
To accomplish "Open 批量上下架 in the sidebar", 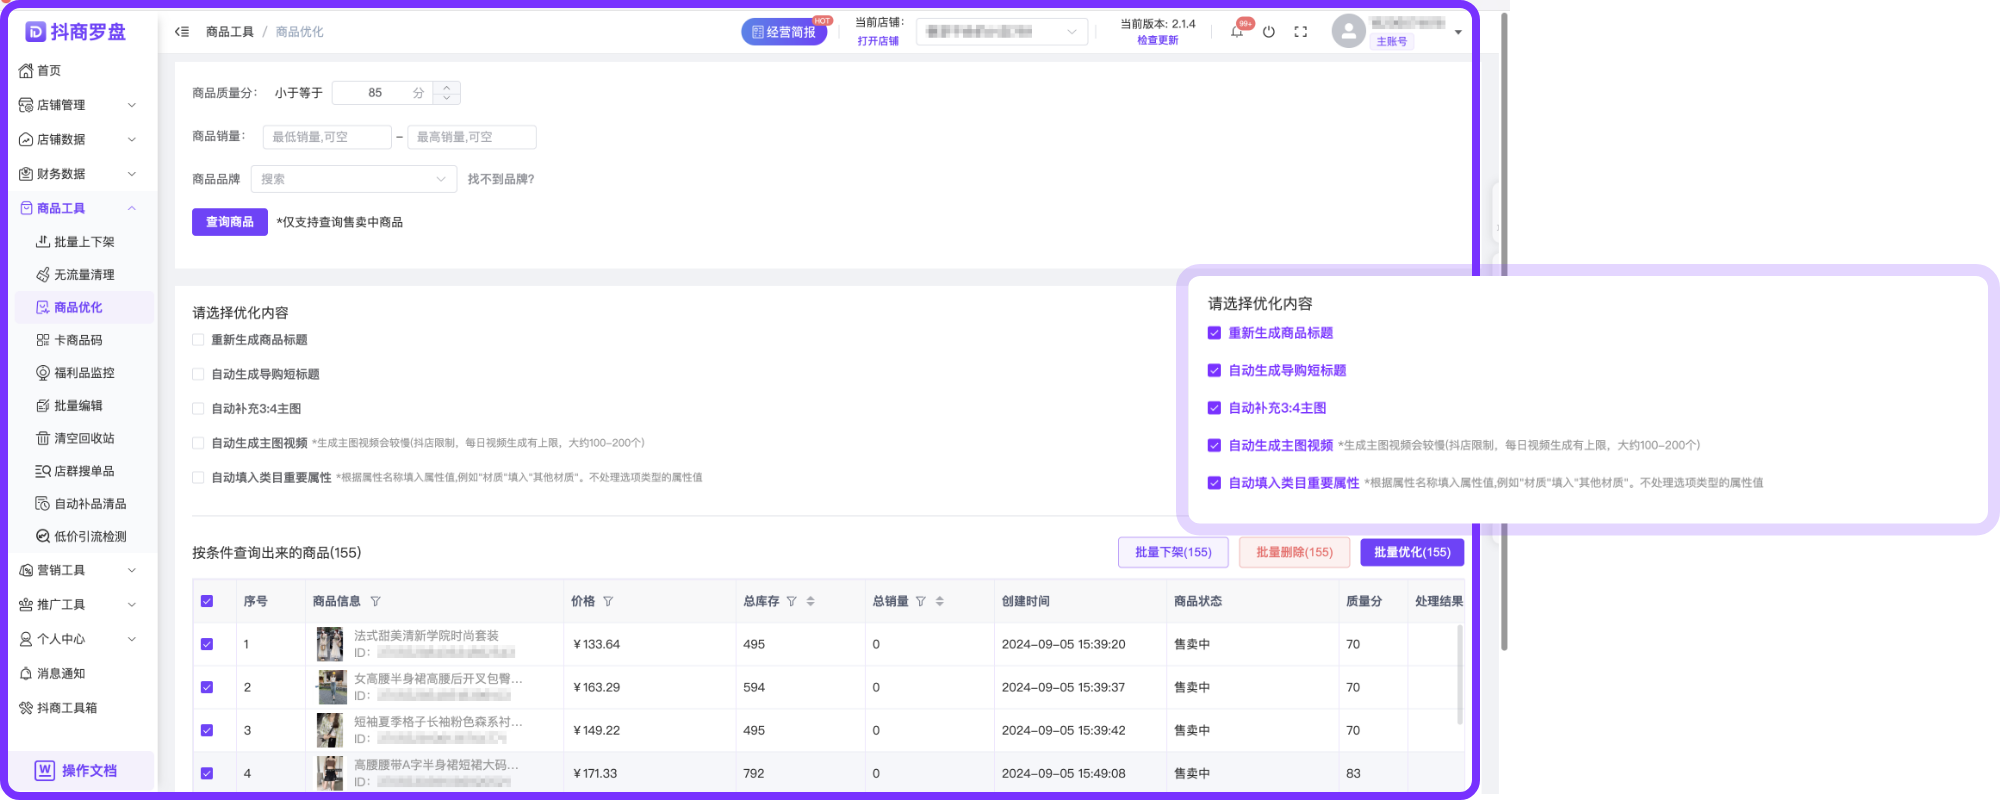I will click(x=84, y=242).
